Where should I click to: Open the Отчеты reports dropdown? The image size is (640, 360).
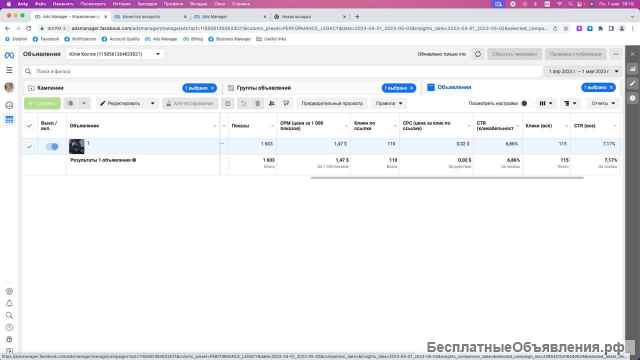[x=603, y=103]
